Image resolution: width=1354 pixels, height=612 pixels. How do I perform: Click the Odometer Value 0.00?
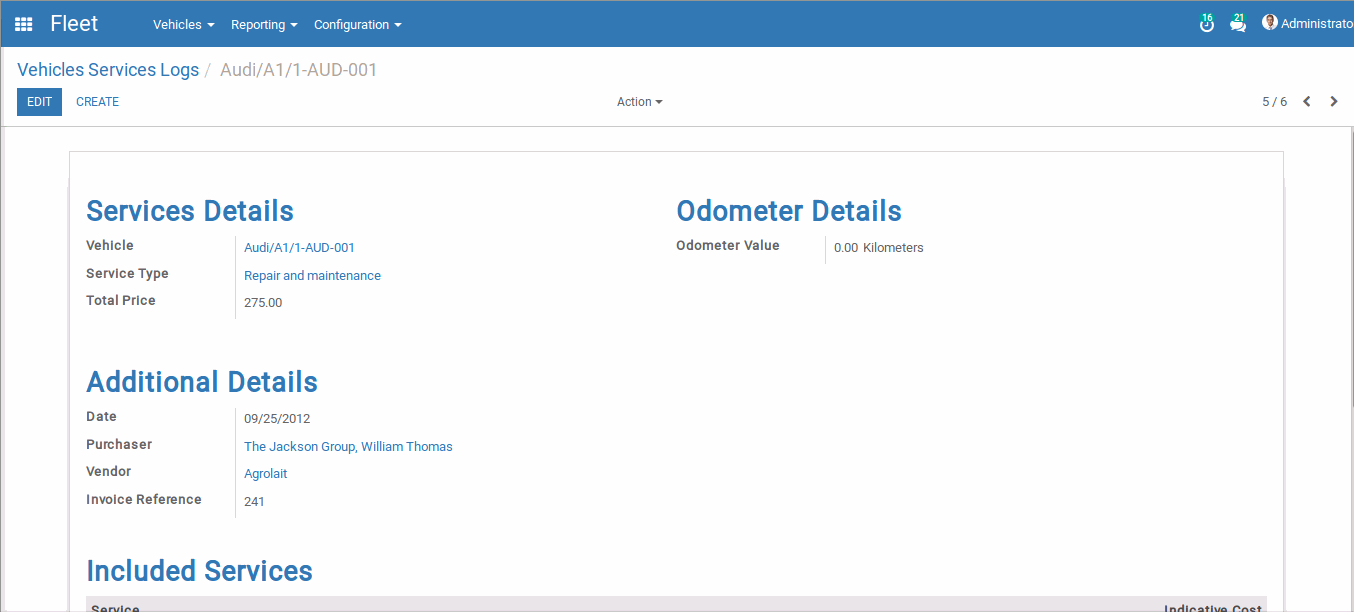(846, 247)
